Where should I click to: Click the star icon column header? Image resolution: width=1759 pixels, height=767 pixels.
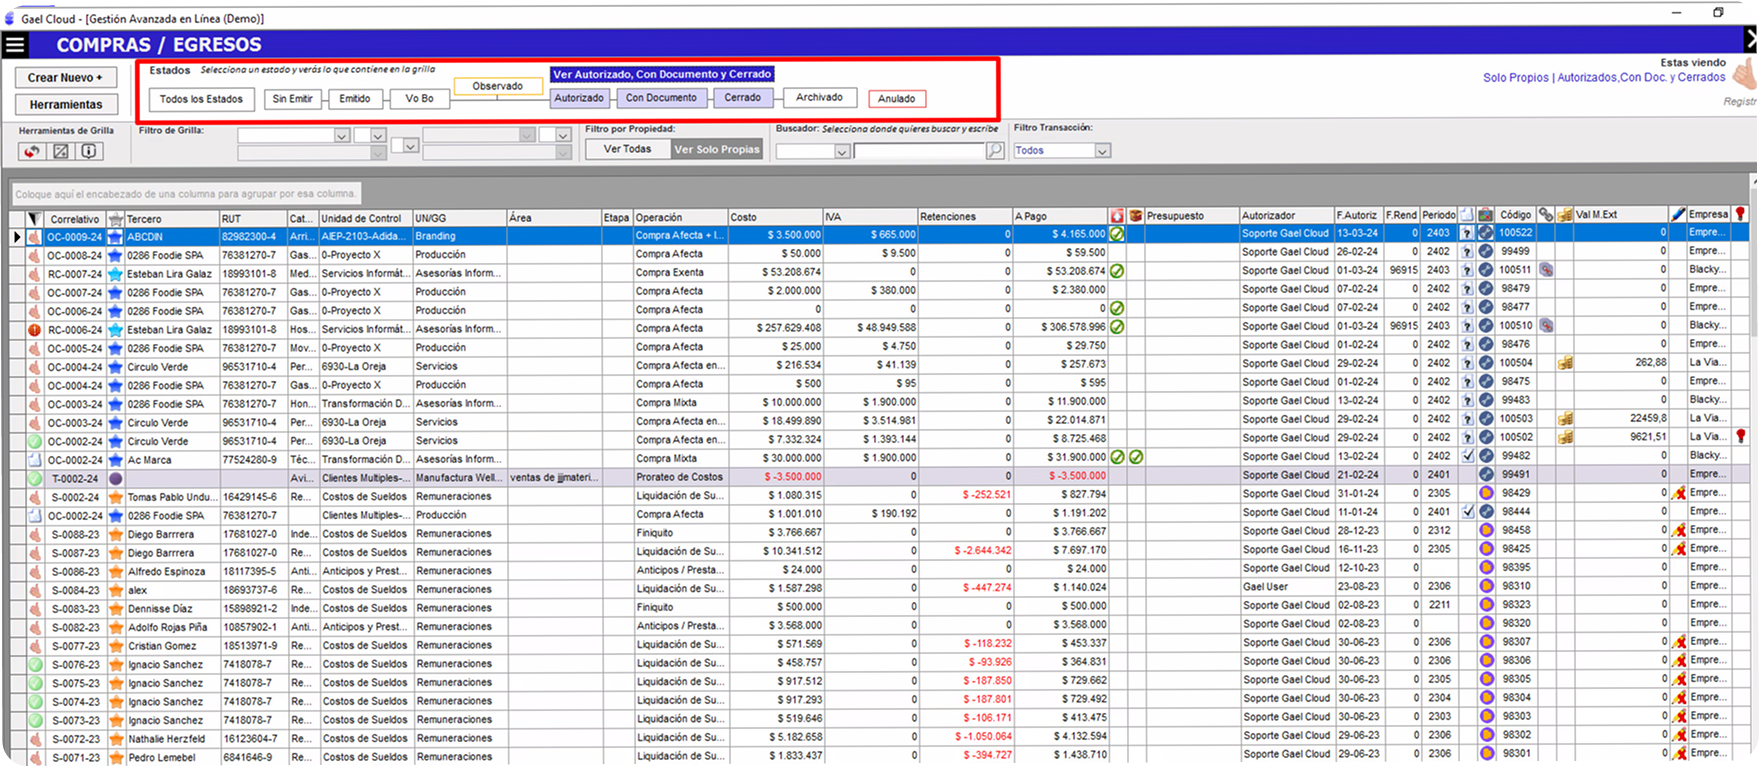115,219
